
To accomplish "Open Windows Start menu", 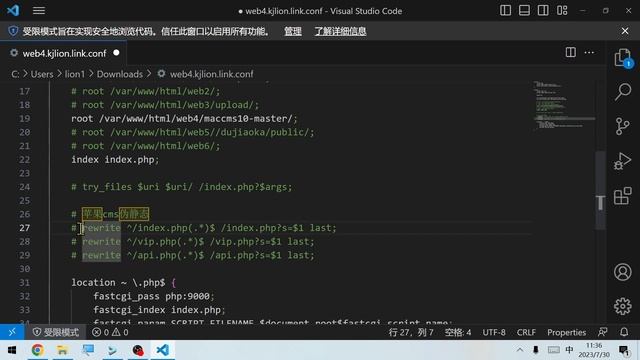I will point(12,350).
